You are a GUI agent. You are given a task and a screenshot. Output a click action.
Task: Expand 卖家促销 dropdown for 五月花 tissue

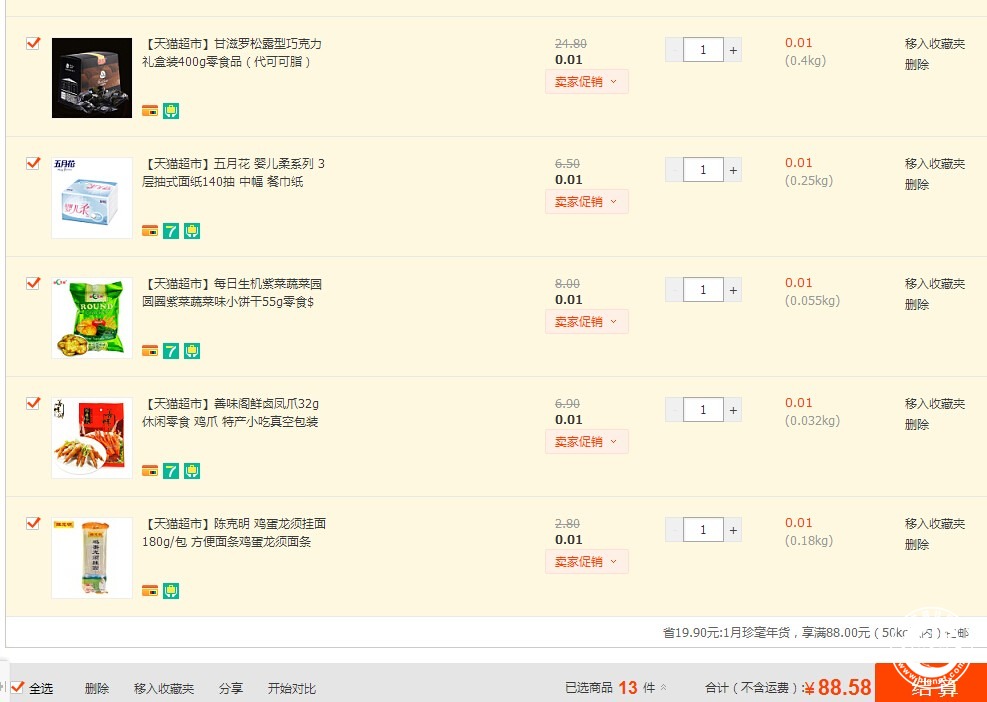587,201
